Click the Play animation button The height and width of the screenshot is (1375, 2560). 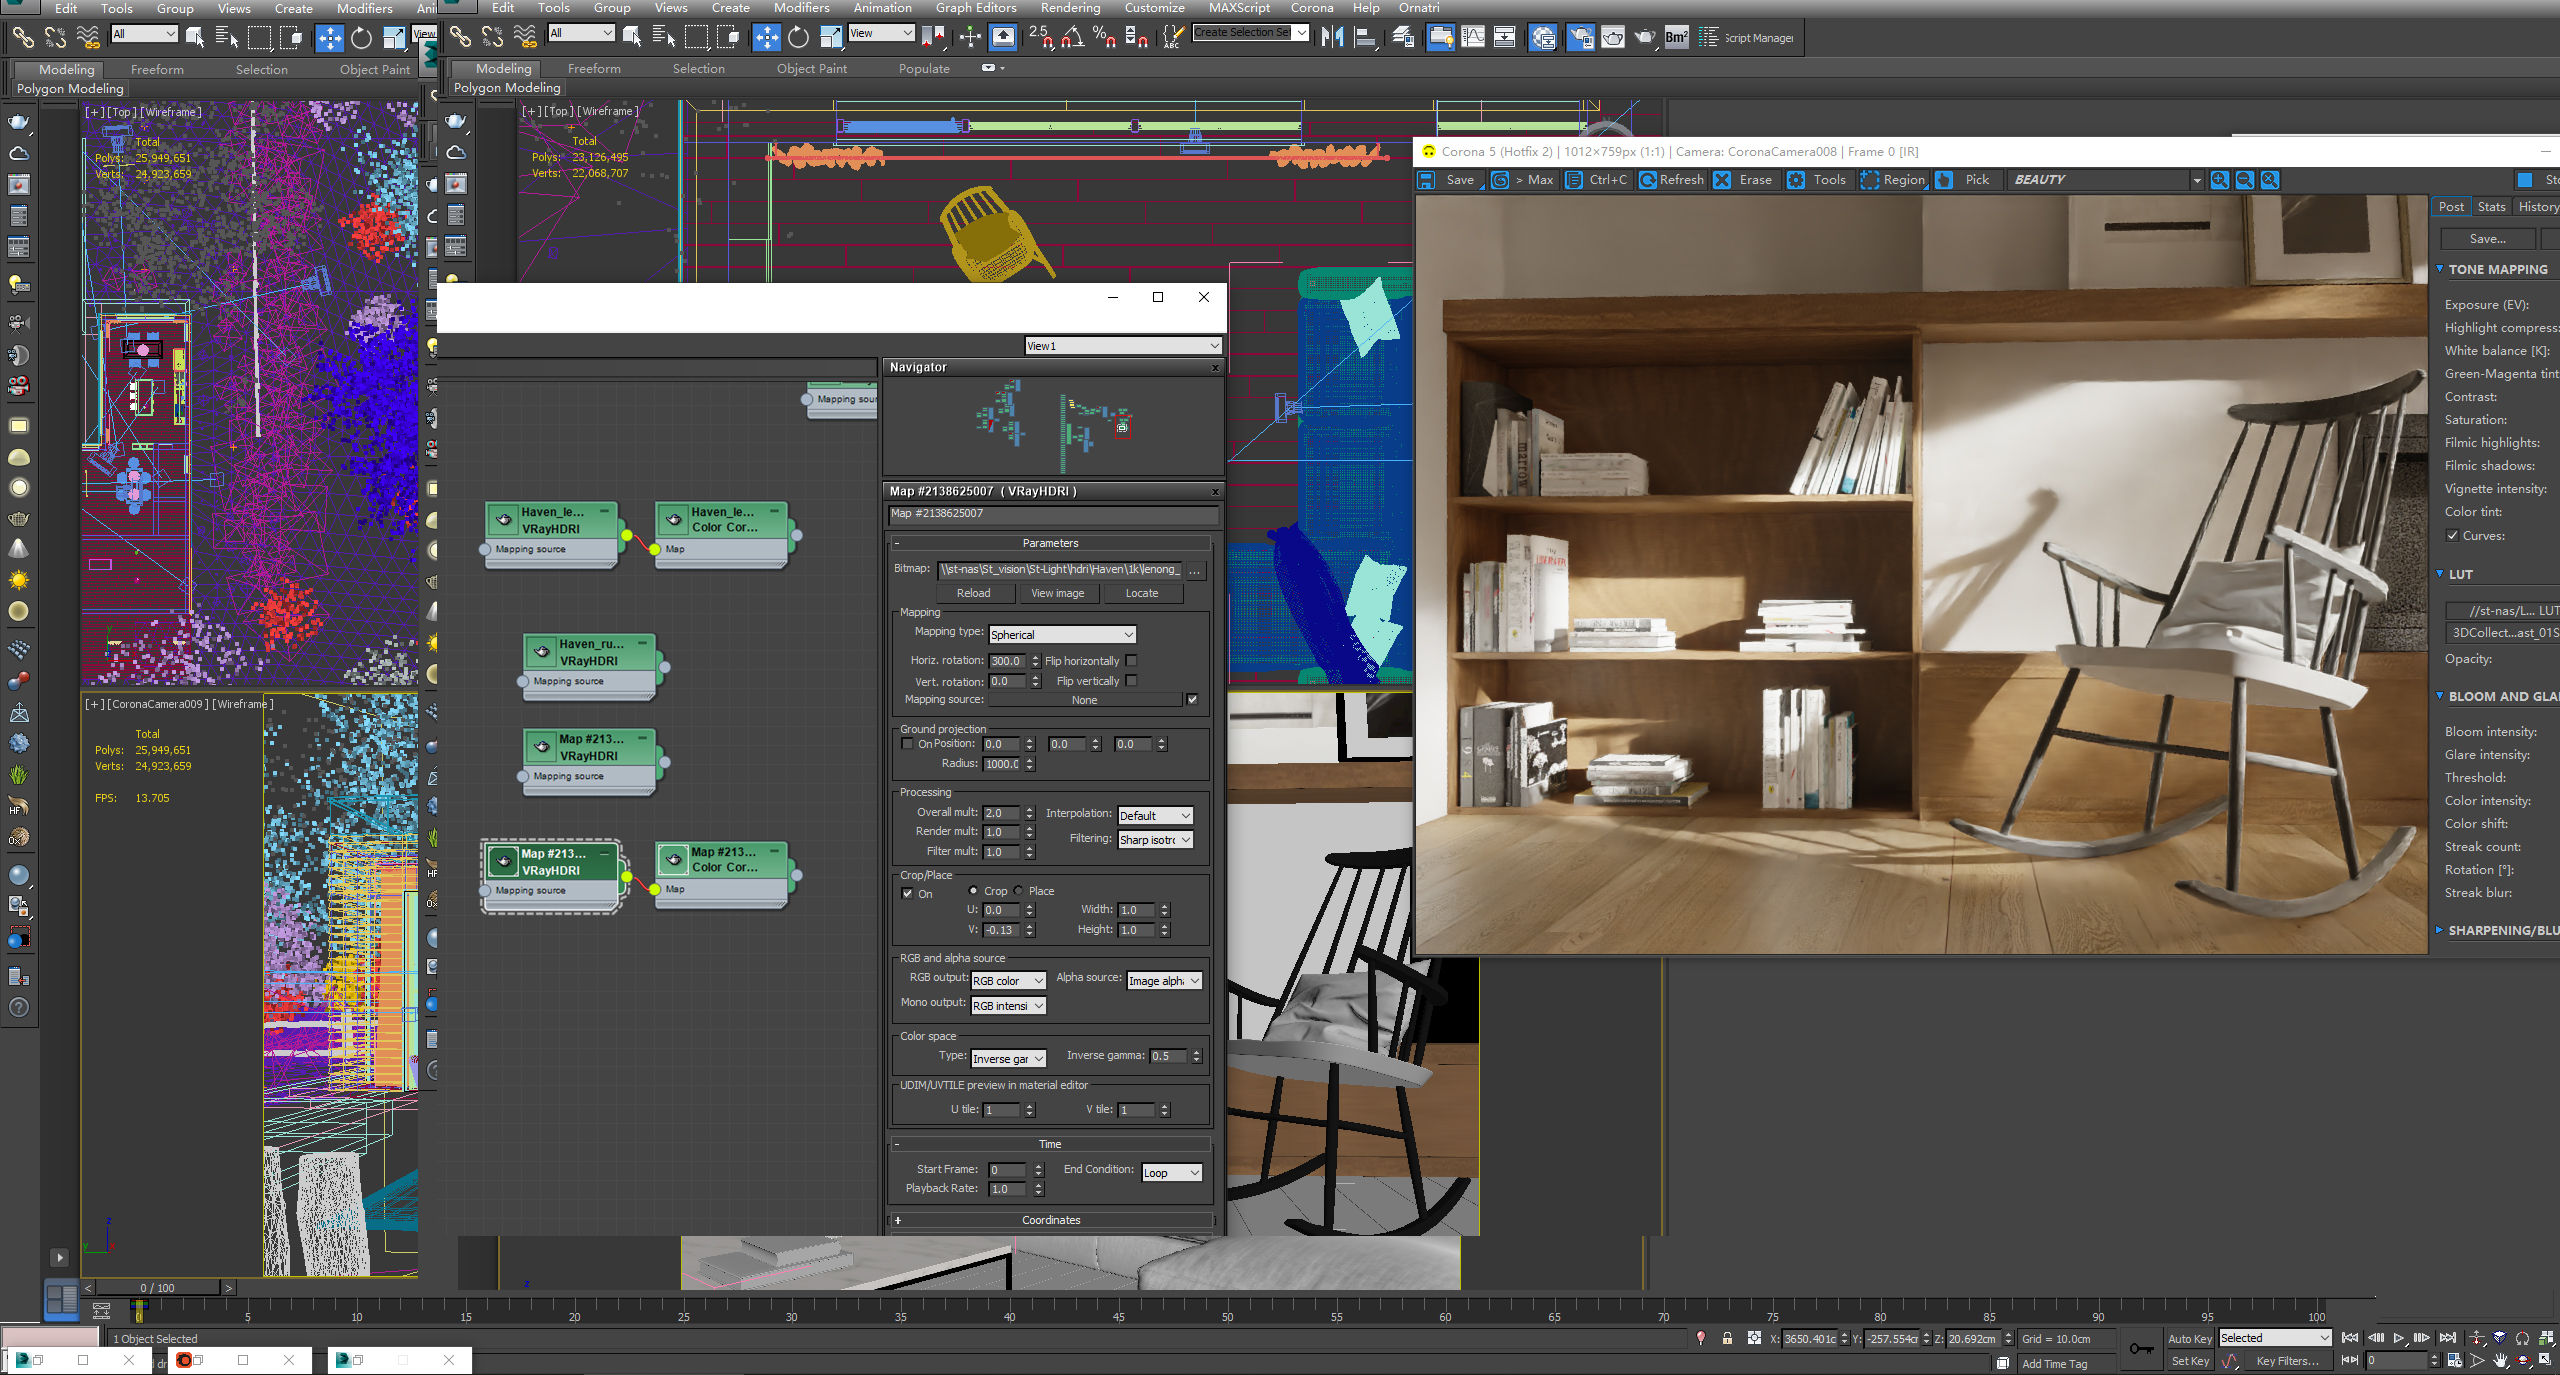point(2398,1339)
